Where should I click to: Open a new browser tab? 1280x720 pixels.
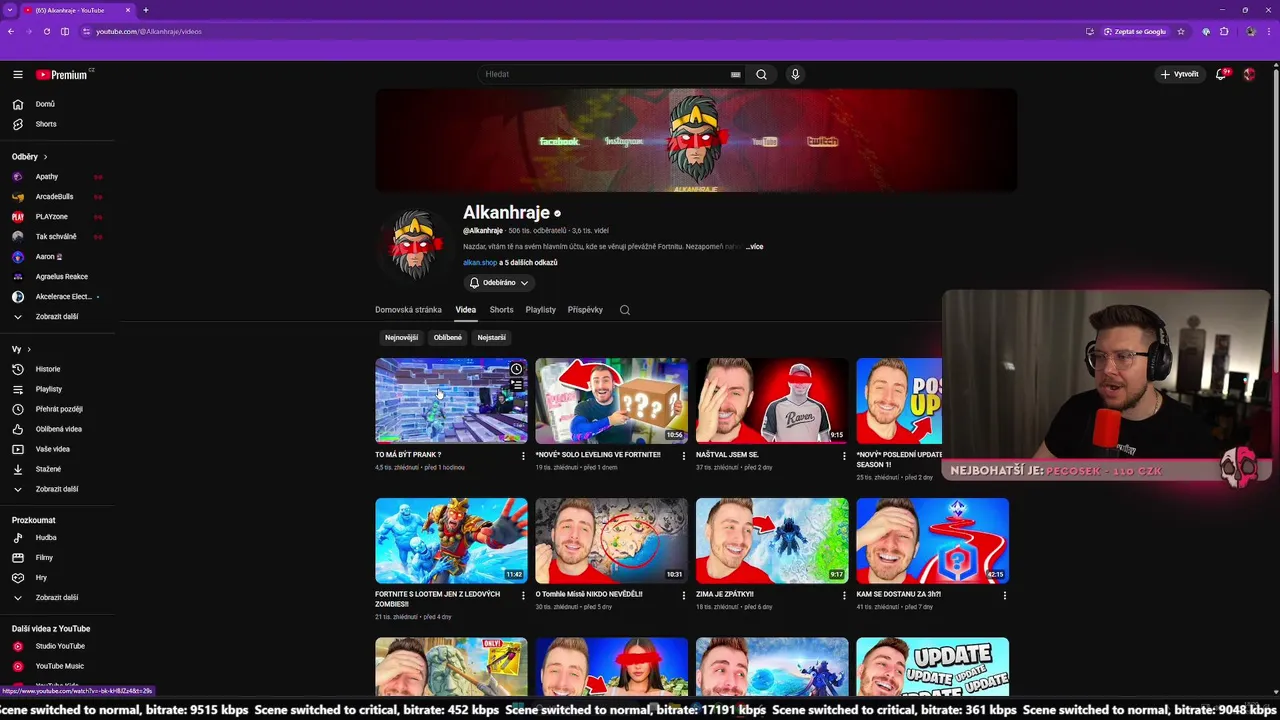[x=146, y=10]
